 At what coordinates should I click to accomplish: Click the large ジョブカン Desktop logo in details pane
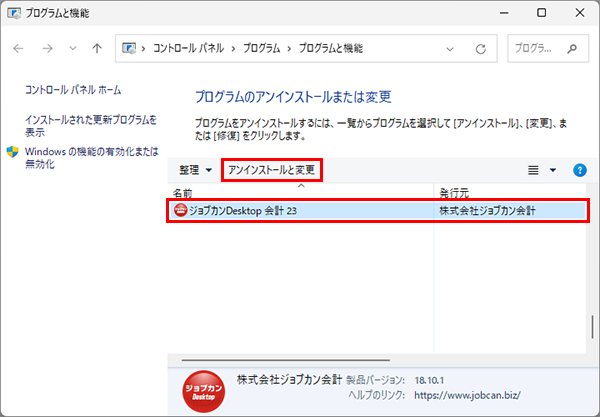204,391
